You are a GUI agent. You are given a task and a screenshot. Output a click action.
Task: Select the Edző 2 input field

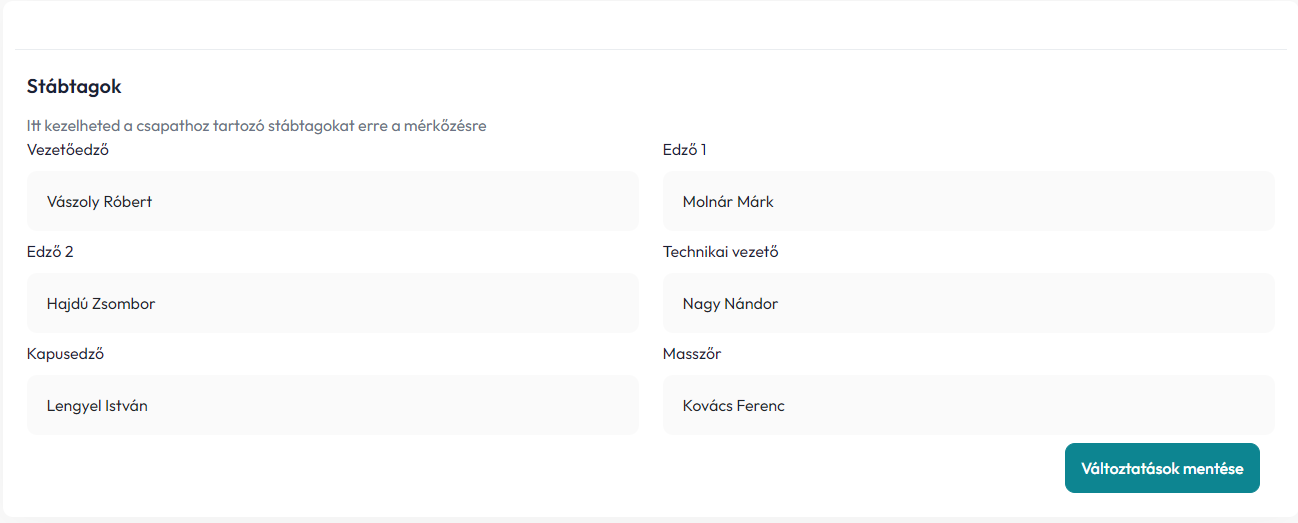coord(333,303)
